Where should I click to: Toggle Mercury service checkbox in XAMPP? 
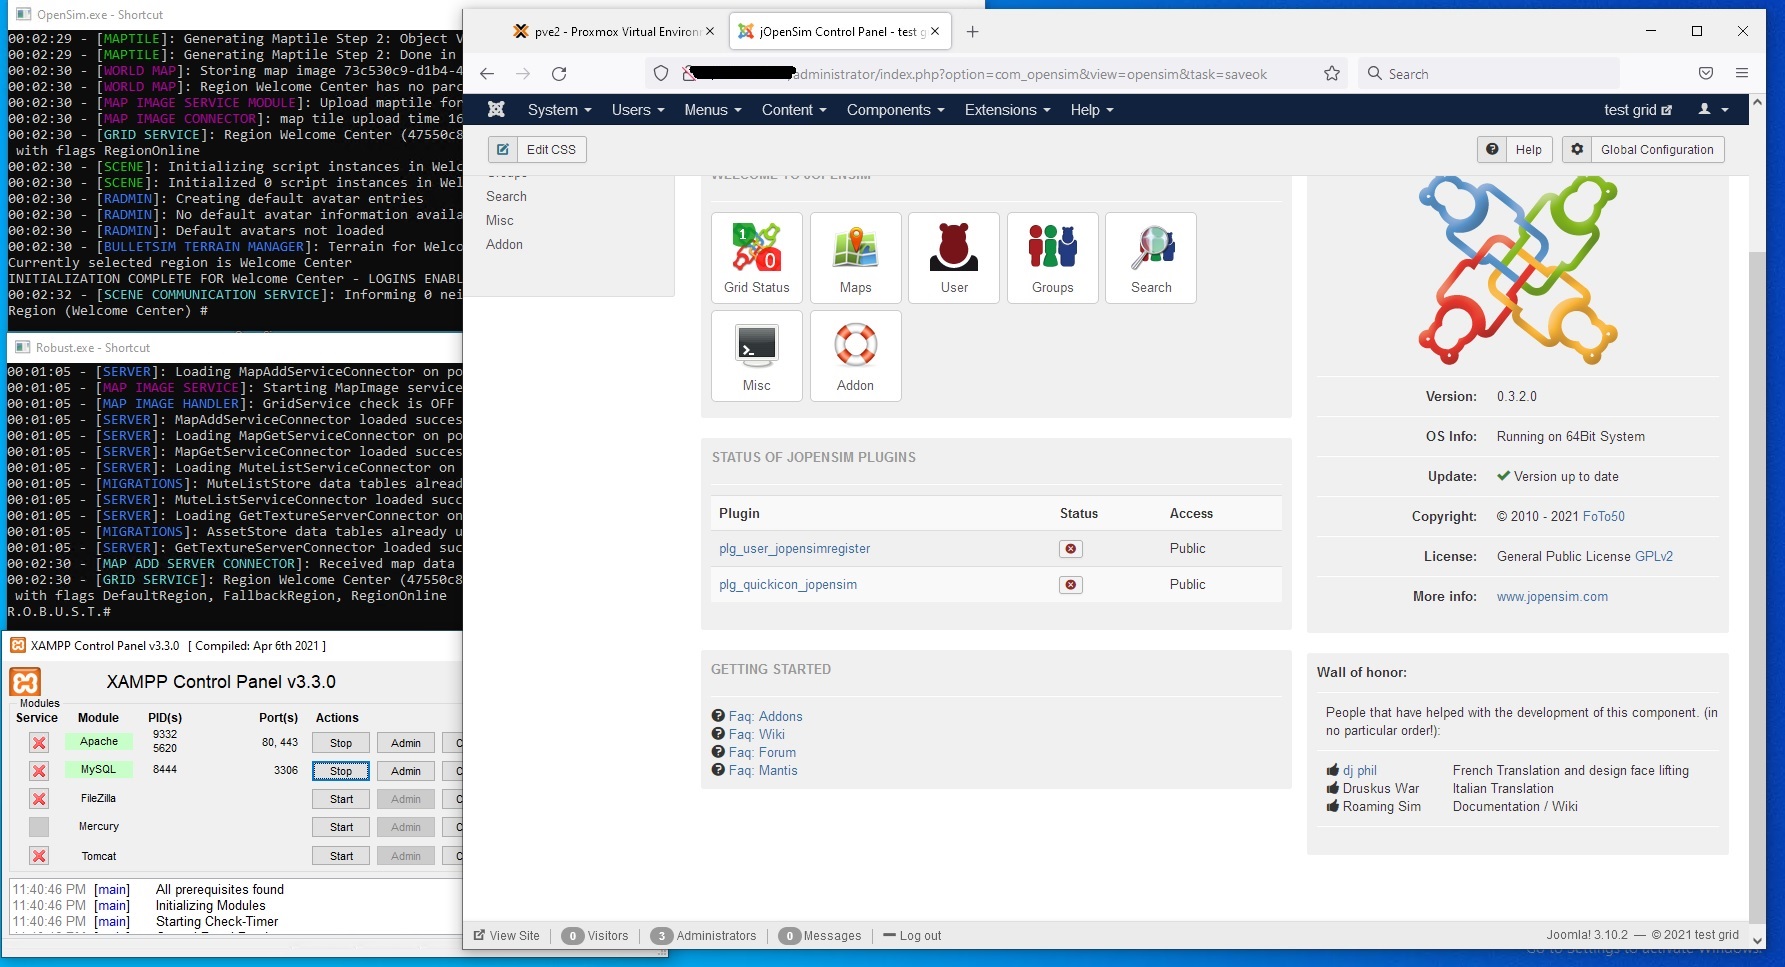click(39, 827)
